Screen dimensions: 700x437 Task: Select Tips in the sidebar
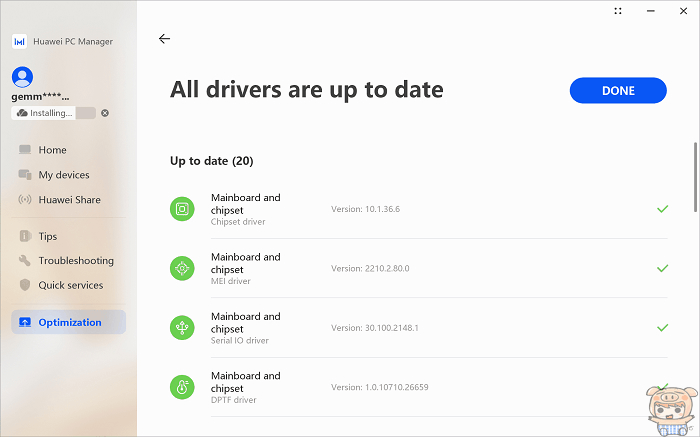click(47, 237)
